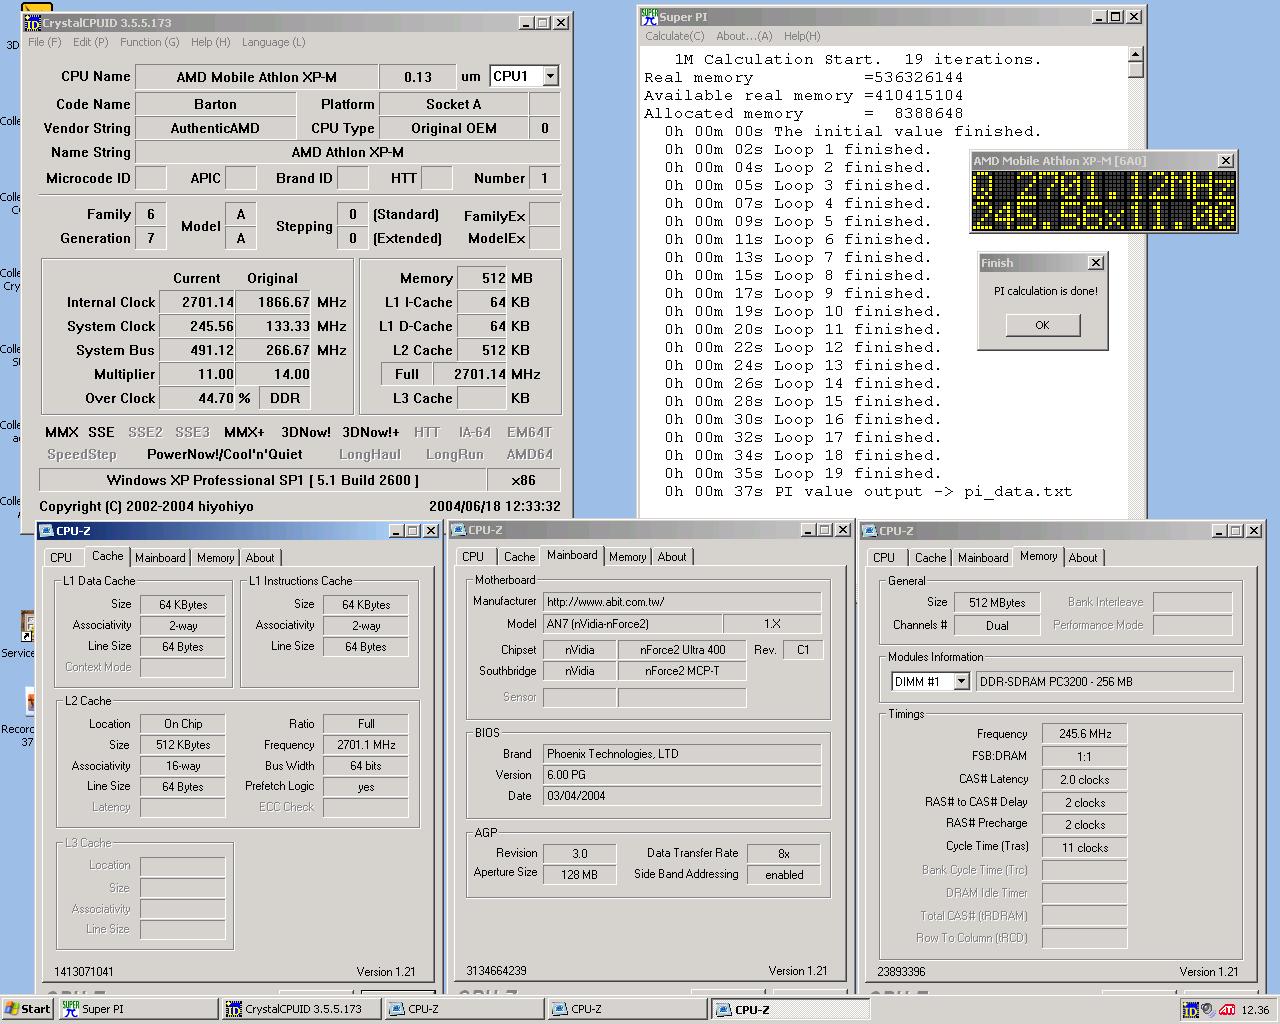The height and width of the screenshot is (1024, 1280).
Task: Switch to the Cache tab in the CPU-Z Memory window
Action: point(930,558)
